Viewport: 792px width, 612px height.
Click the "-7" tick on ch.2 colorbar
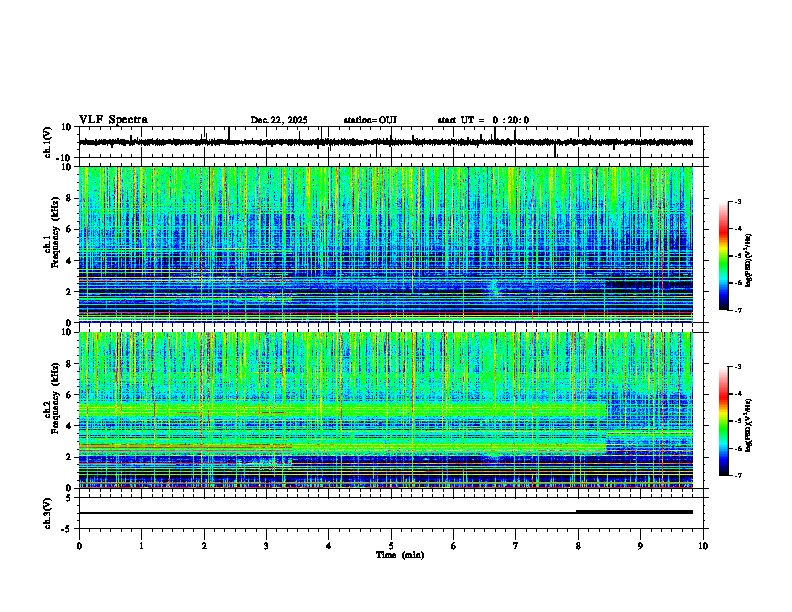coord(737,475)
